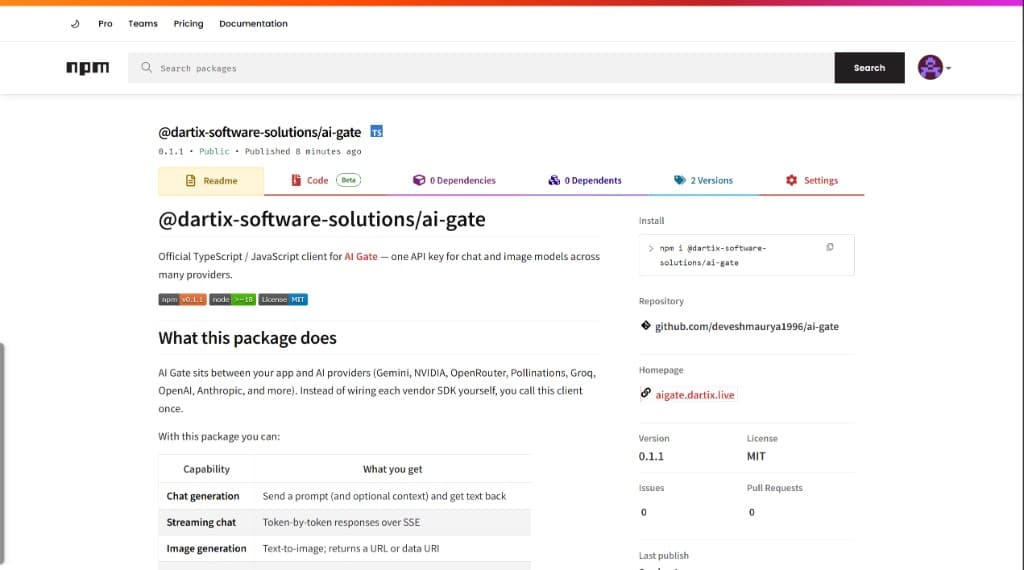Click the TypeScript TS badge icon
1024x570 pixels.
point(377,131)
